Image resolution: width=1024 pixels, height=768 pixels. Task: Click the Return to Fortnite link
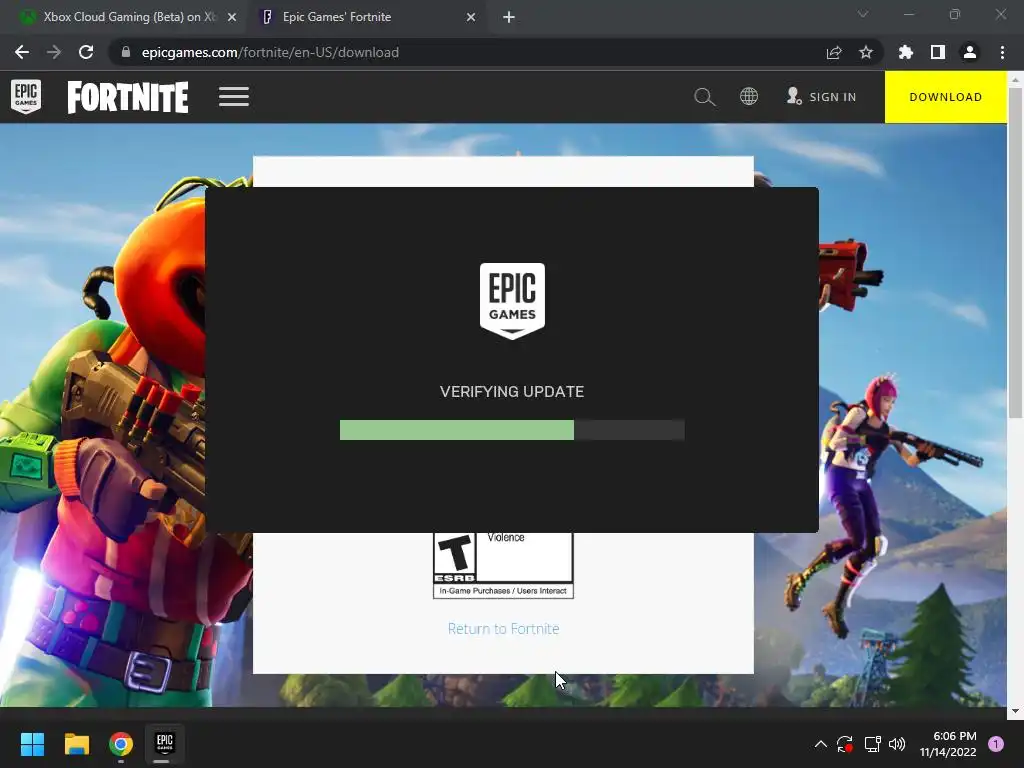click(x=504, y=628)
